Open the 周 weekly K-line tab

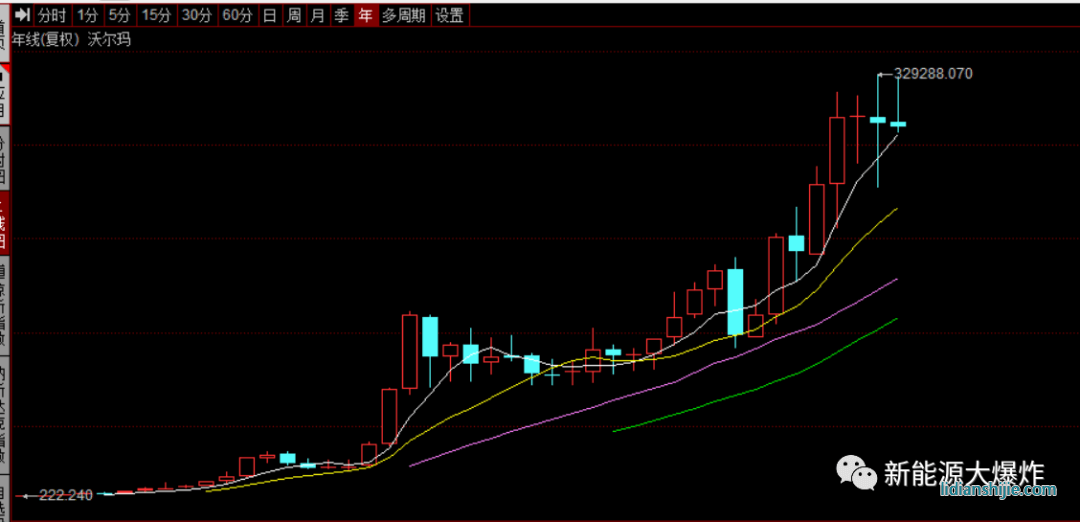(x=293, y=15)
